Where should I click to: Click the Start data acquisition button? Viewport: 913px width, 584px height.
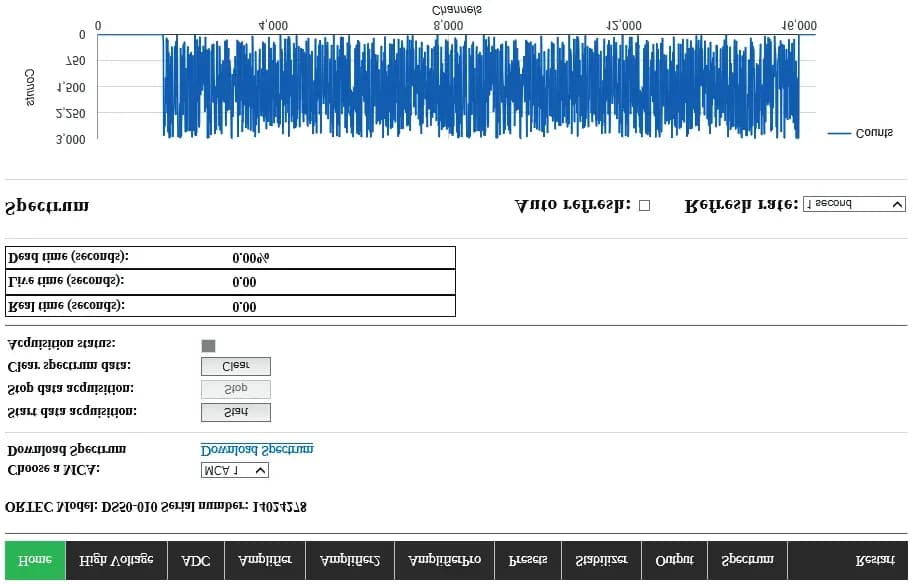pyautogui.click(x=236, y=412)
